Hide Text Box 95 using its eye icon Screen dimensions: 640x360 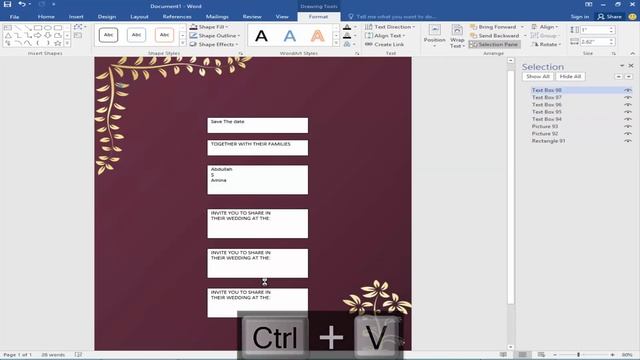click(628, 112)
